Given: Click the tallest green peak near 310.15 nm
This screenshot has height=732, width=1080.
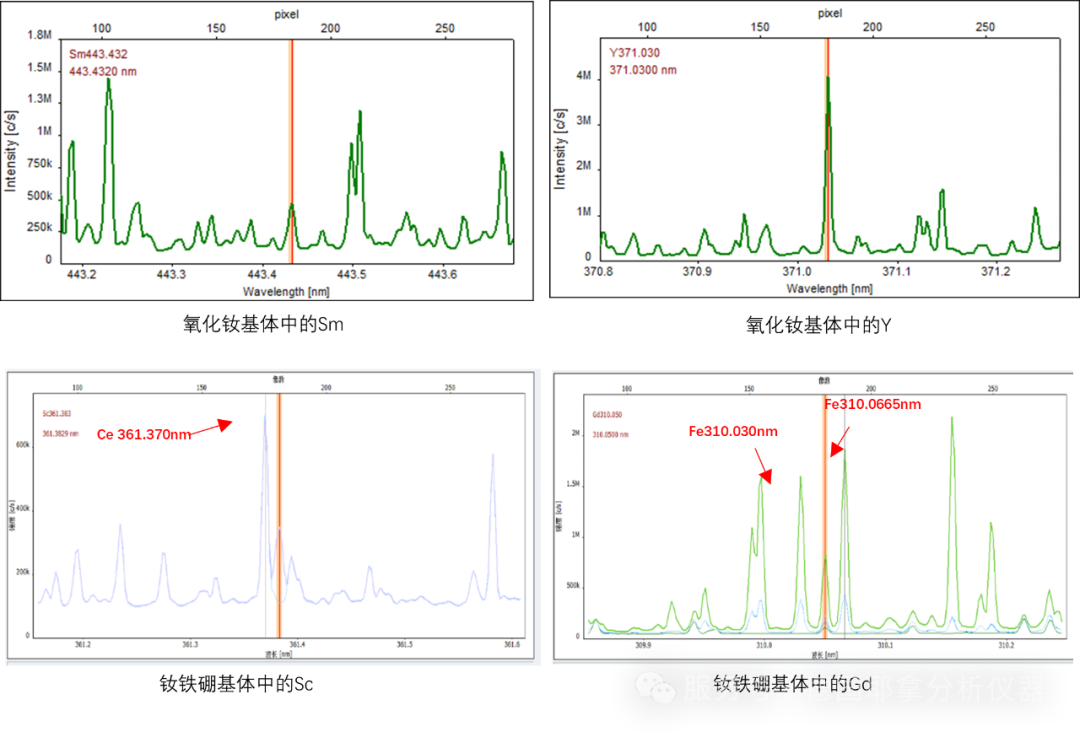Looking at the screenshot, I should (x=952, y=420).
